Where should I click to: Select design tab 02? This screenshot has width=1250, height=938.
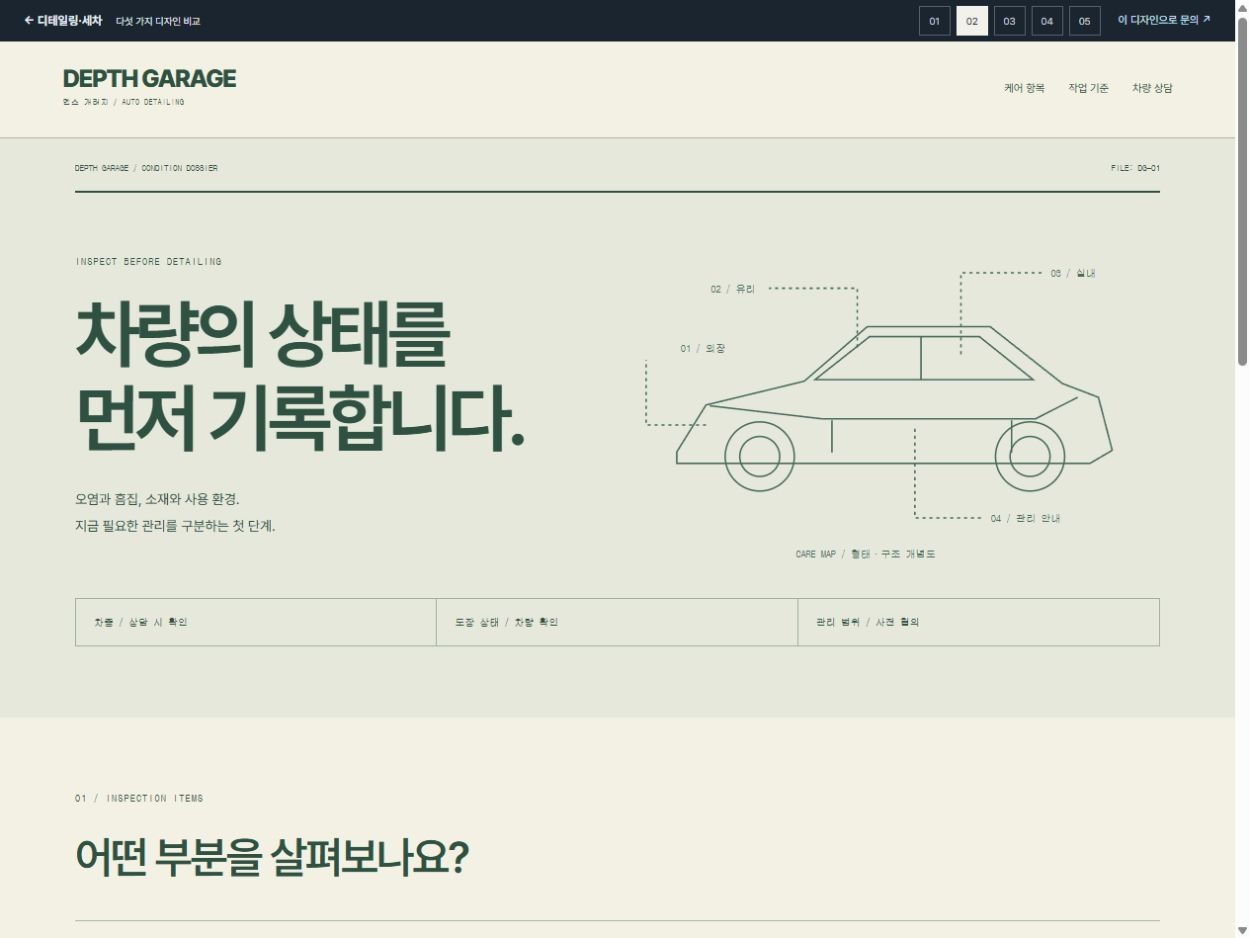[972, 21]
